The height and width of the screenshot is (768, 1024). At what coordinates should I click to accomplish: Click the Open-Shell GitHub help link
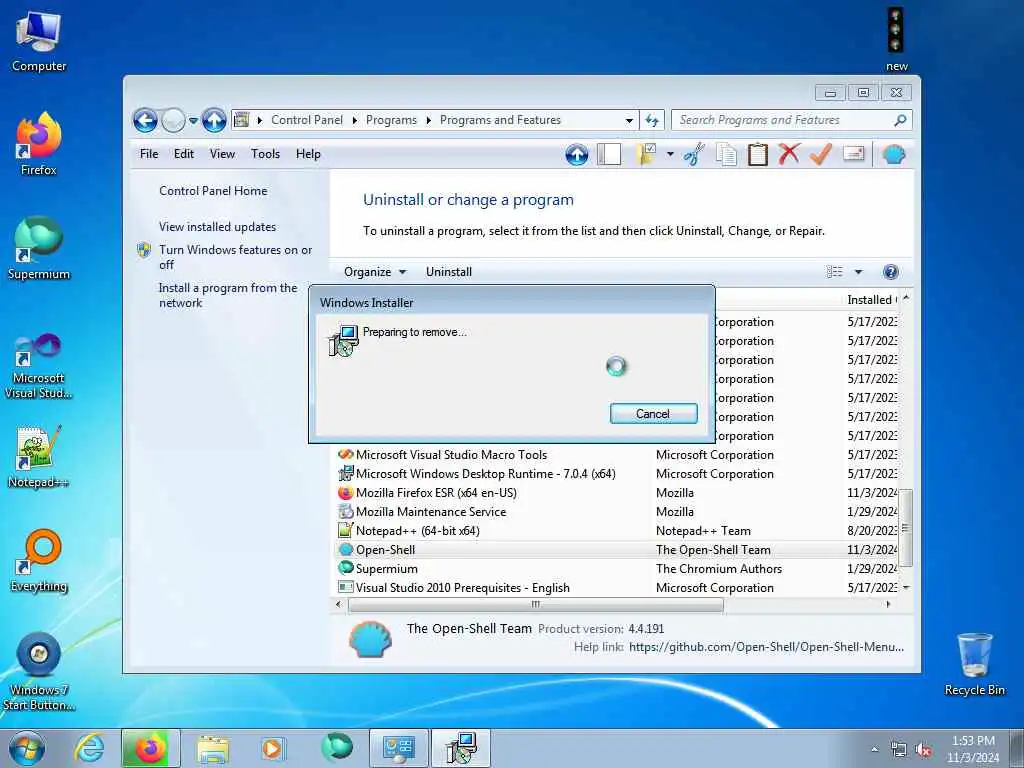766,647
